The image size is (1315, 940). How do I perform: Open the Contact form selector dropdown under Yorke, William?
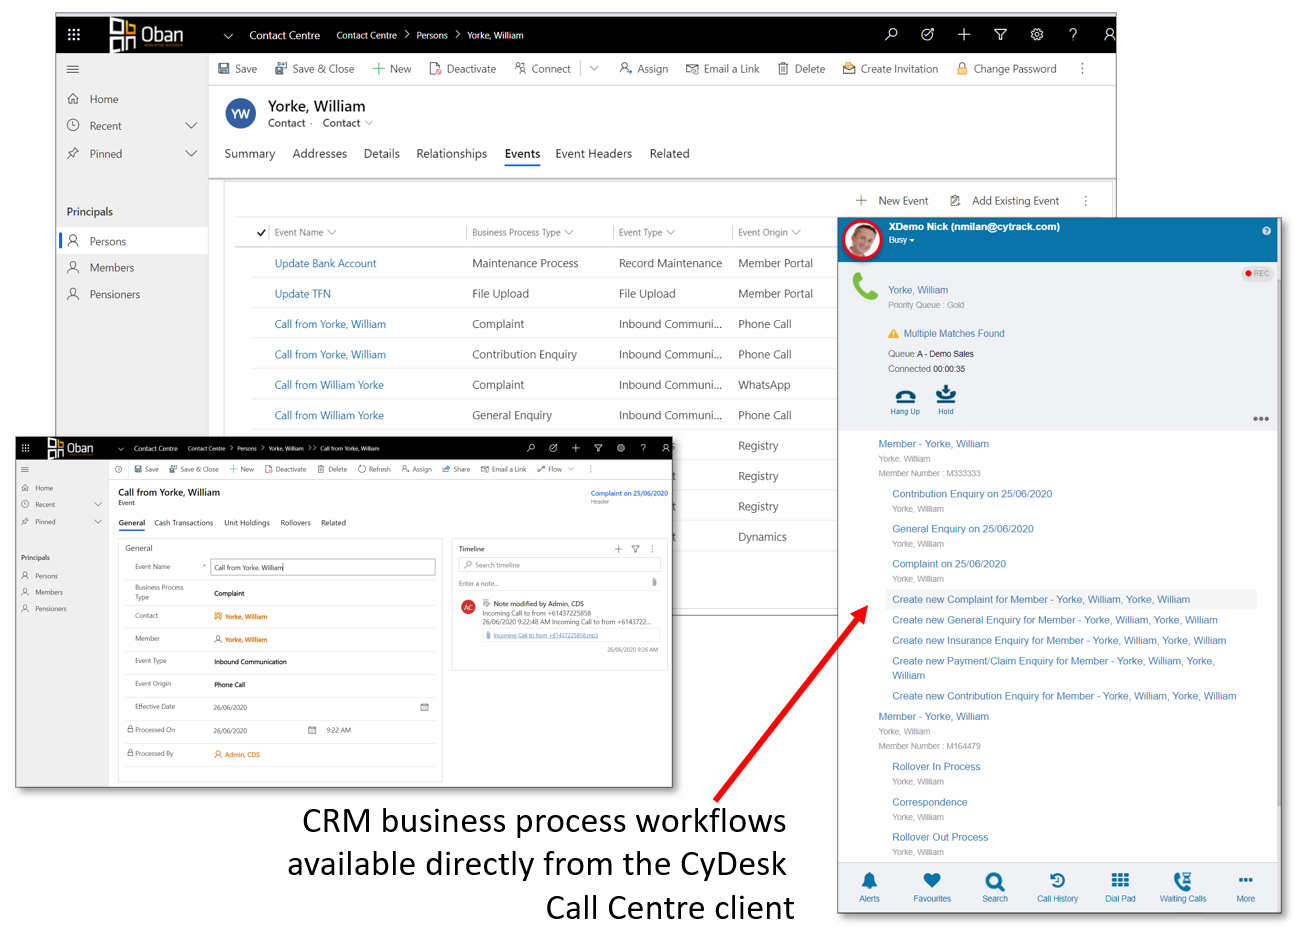coord(347,123)
